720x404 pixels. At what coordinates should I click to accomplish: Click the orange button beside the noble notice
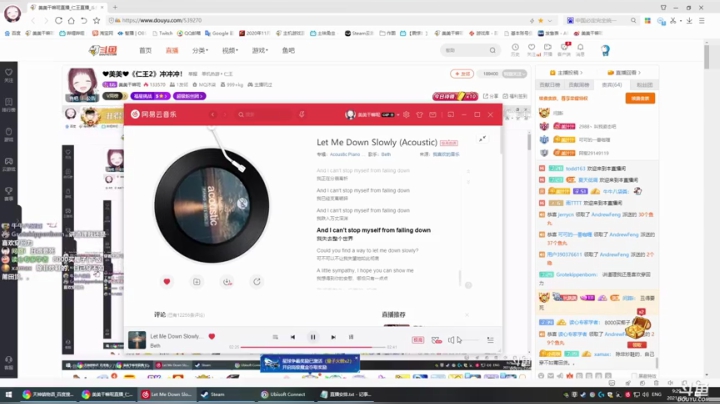[640, 98]
